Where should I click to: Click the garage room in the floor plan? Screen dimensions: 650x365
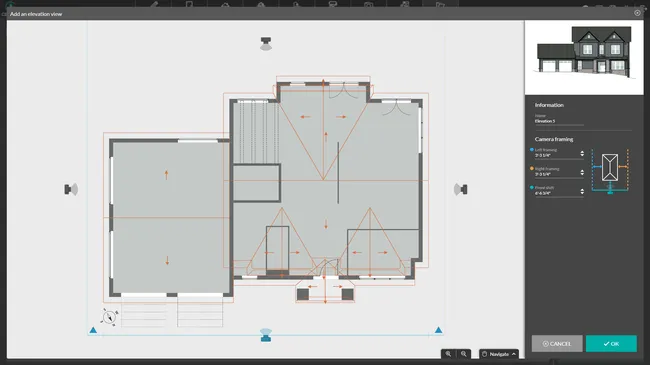(x=170, y=217)
